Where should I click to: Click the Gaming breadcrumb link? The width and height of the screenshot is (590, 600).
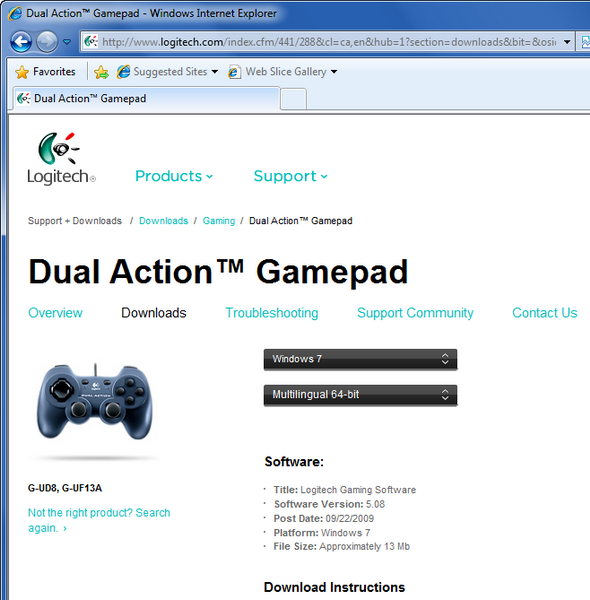[219, 221]
